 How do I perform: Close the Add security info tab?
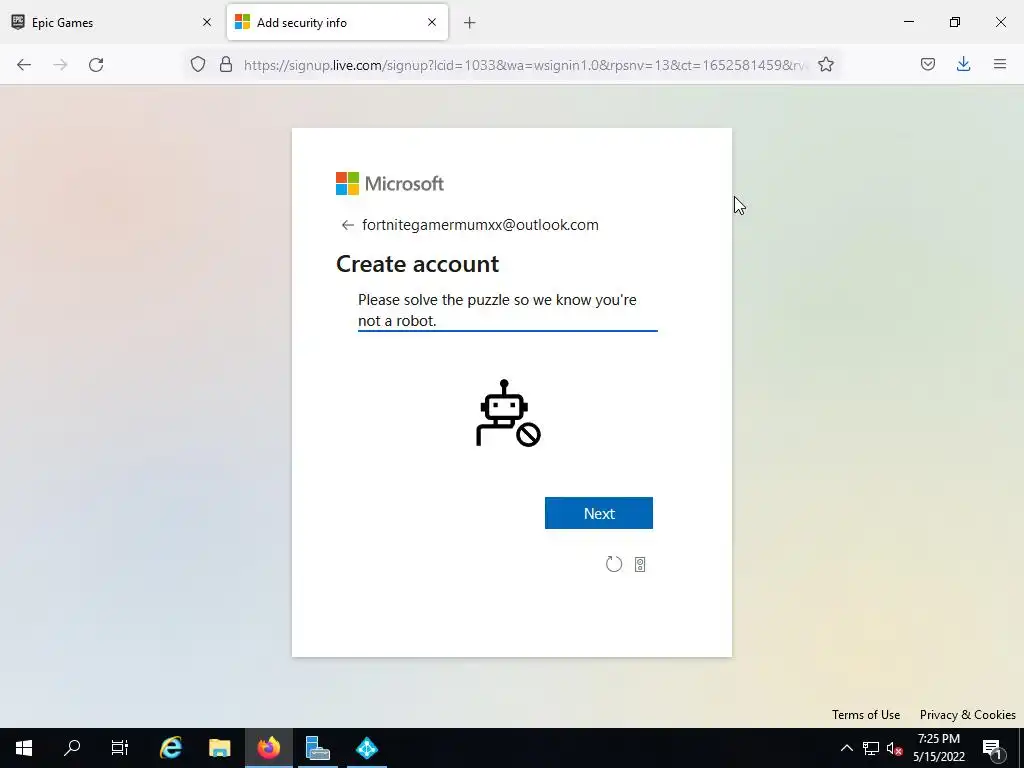point(432,22)
